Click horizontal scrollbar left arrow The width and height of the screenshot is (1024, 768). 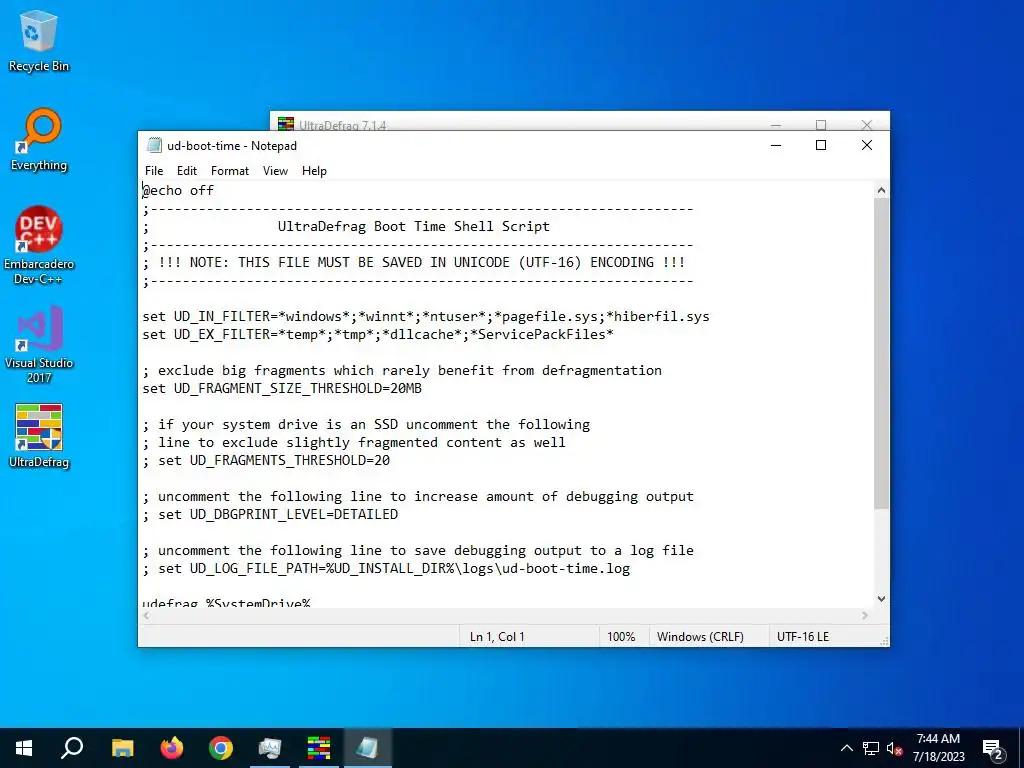pyautogui.click(x=146, y=615)
